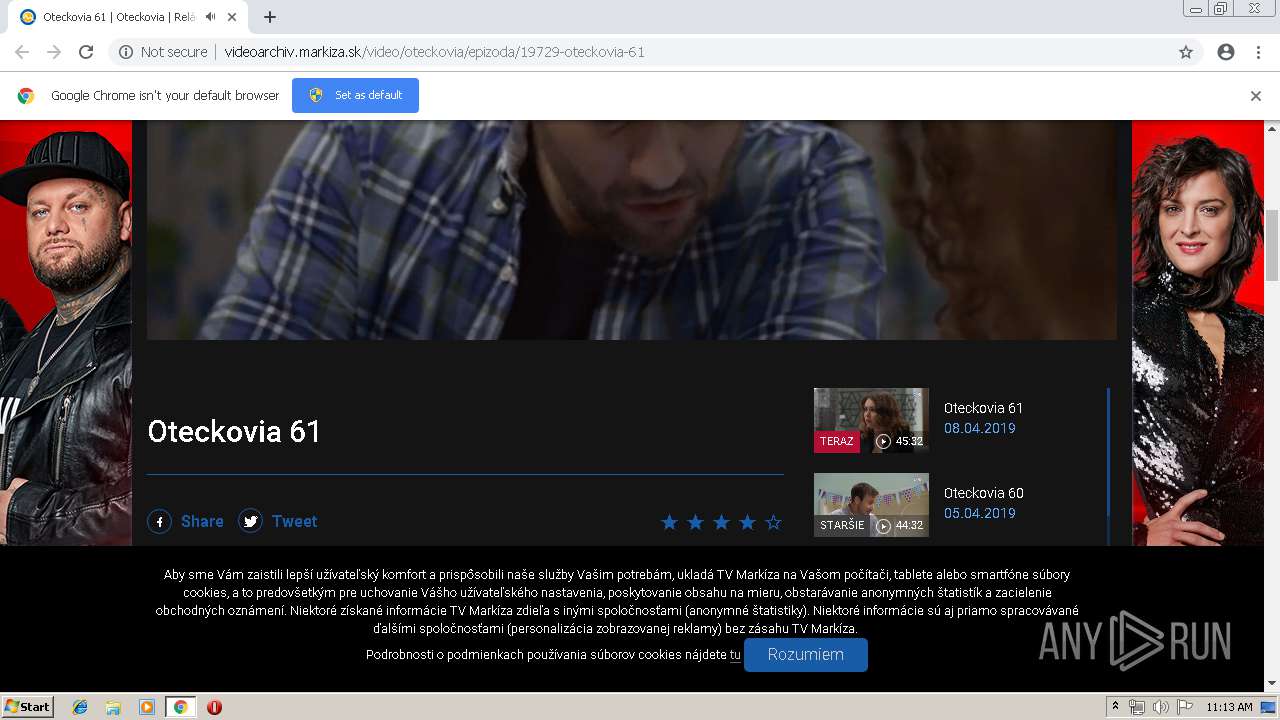Click page vertical scrollbar thumb
Screen dimensions: 1280x720
pyautogui.click(x=1272, y=245)
